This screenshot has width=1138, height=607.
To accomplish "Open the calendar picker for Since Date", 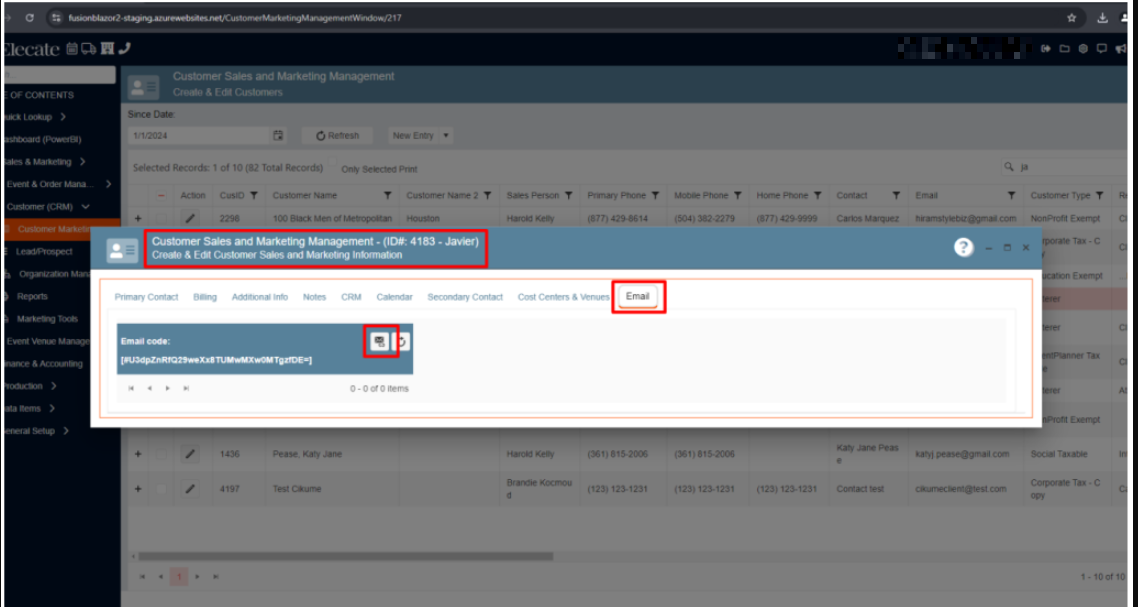I will [278, 135].
